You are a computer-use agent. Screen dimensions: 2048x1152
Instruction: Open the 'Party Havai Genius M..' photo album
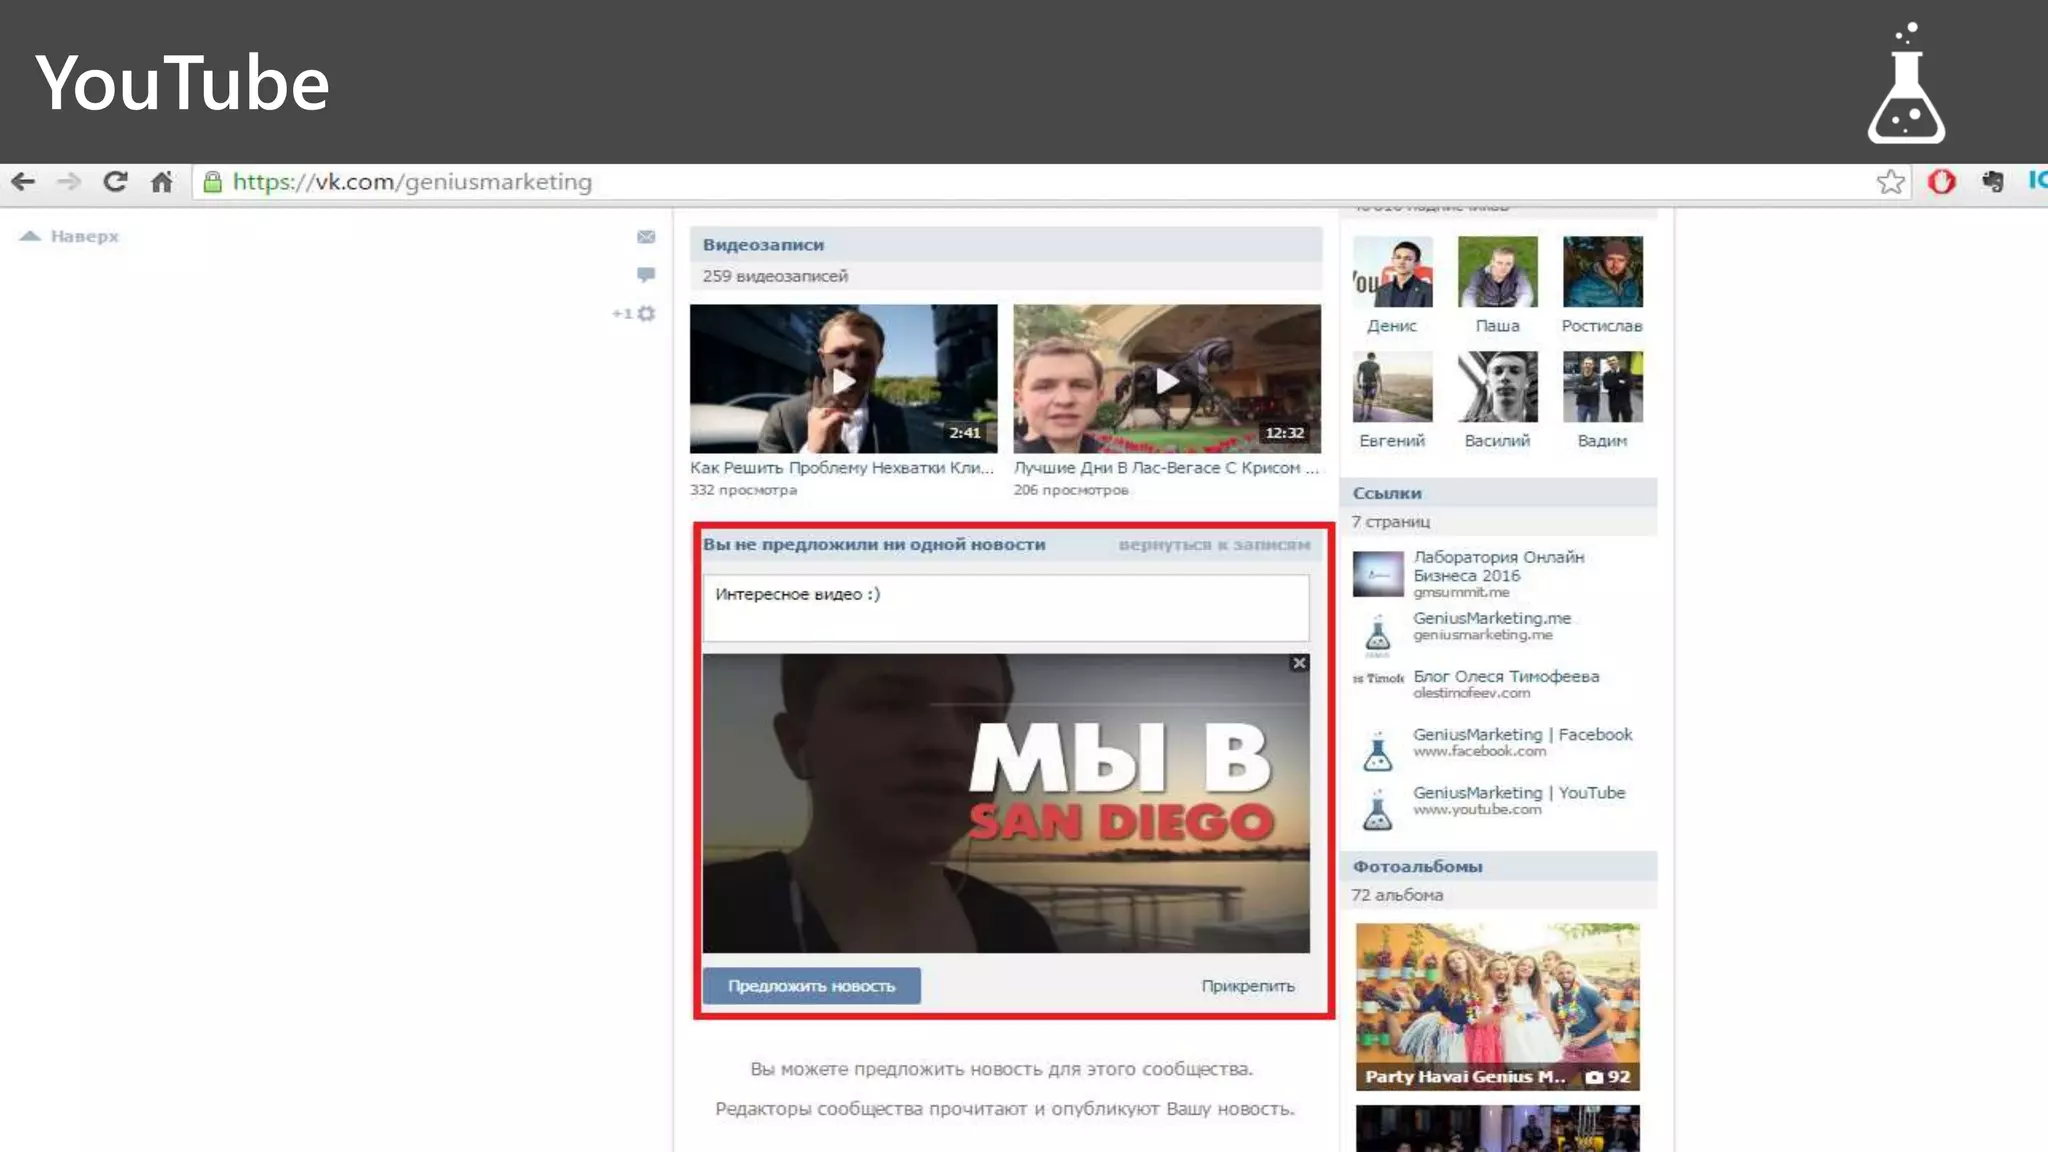[x=1497, y=1006]
